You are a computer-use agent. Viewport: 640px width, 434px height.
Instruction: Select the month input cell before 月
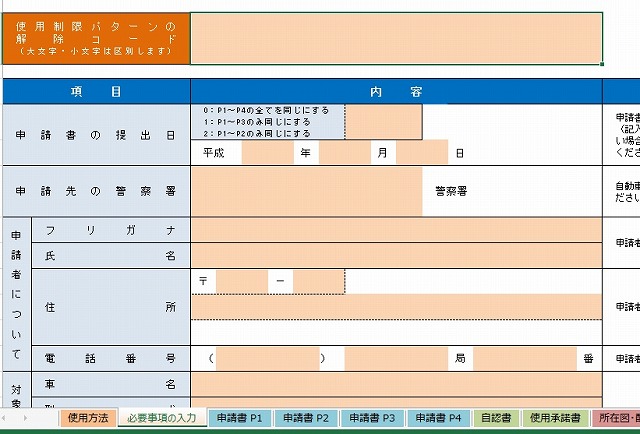coord(345,153)
